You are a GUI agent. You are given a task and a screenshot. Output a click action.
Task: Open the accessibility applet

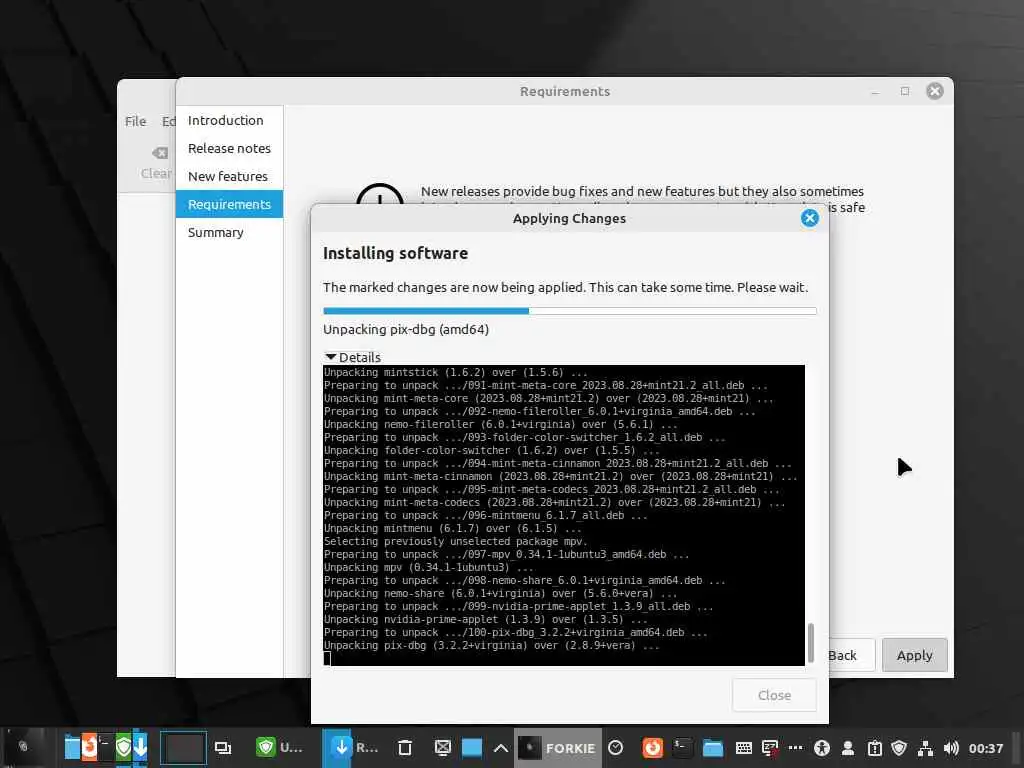coord(822,748)
